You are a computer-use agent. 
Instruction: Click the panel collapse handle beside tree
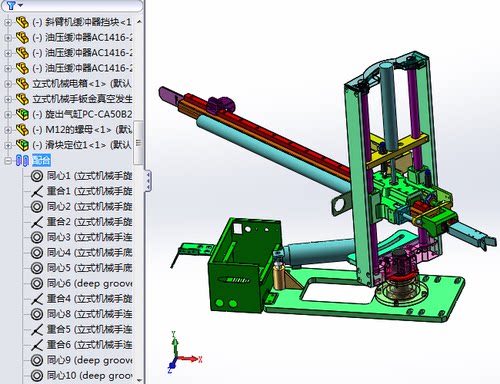point(148,181)
